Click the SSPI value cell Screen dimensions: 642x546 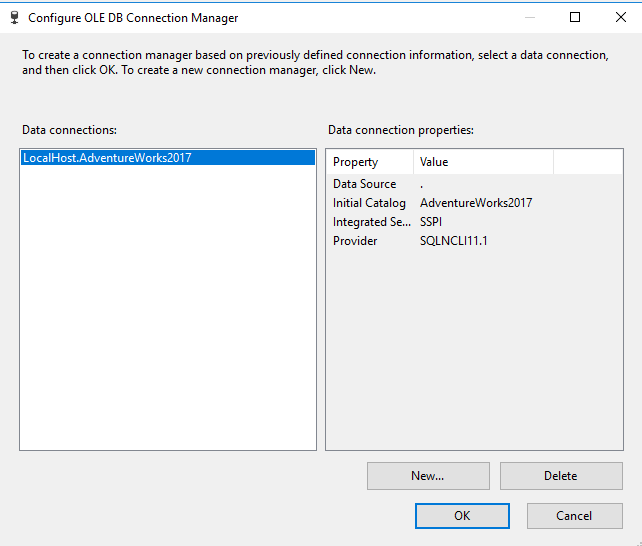[x=431, y=222]
